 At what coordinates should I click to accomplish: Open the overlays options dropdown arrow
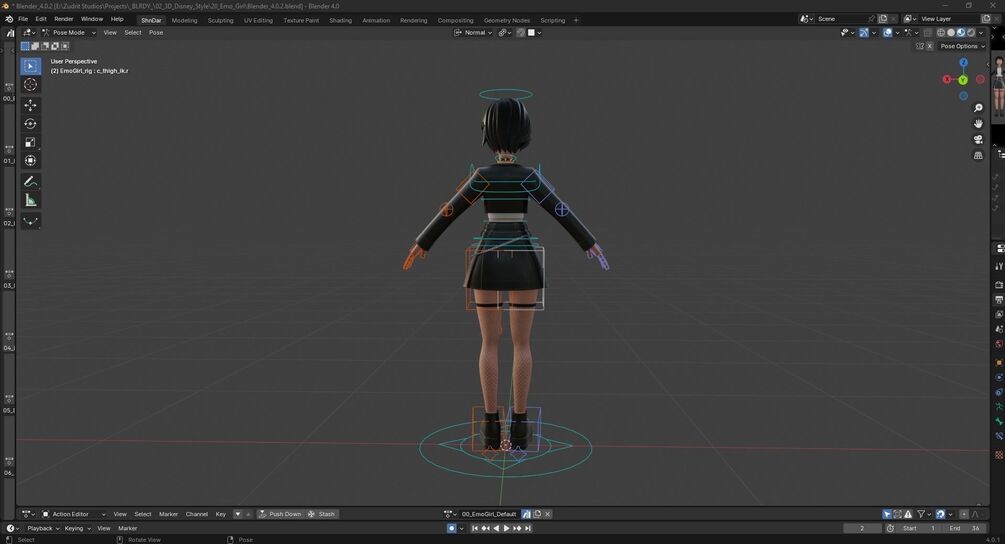897,33
